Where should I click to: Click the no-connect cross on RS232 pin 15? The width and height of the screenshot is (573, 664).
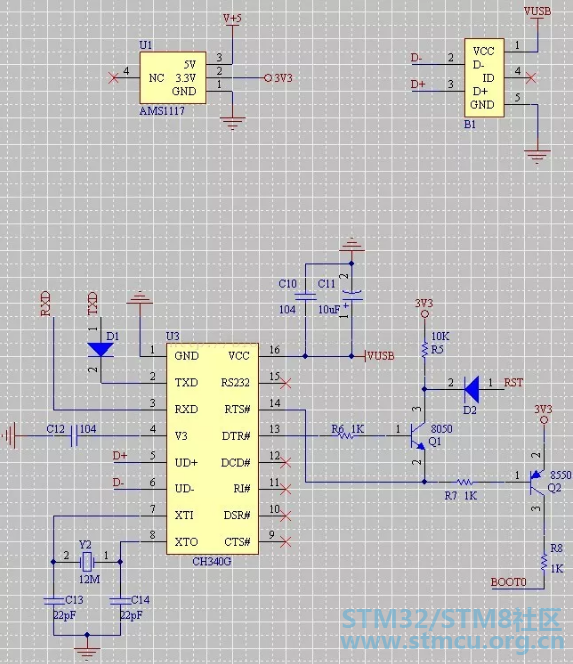(x=285, y=383)
